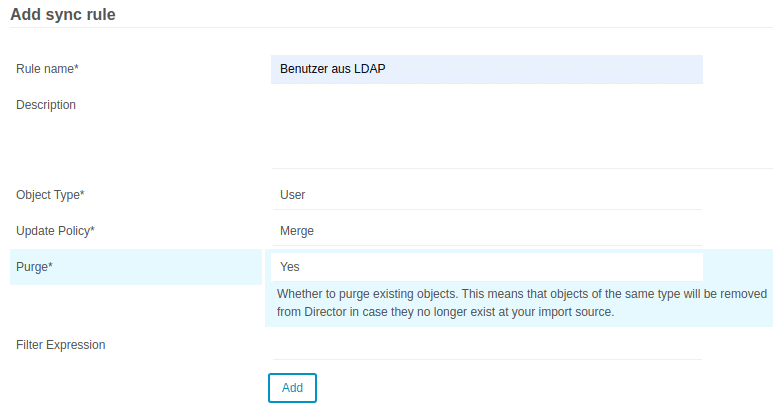This screenshot has height=407, width=773.
Task: Place cursor after 'LDAP' in Rule name
Action: point(388,69)
